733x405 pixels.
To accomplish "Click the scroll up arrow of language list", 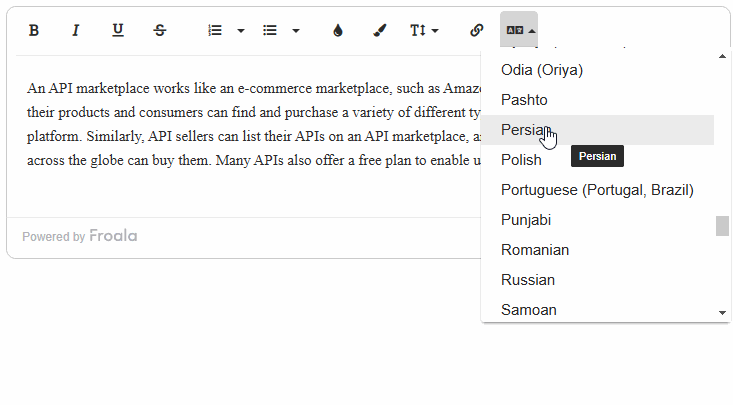I will [x=722, y=56].
